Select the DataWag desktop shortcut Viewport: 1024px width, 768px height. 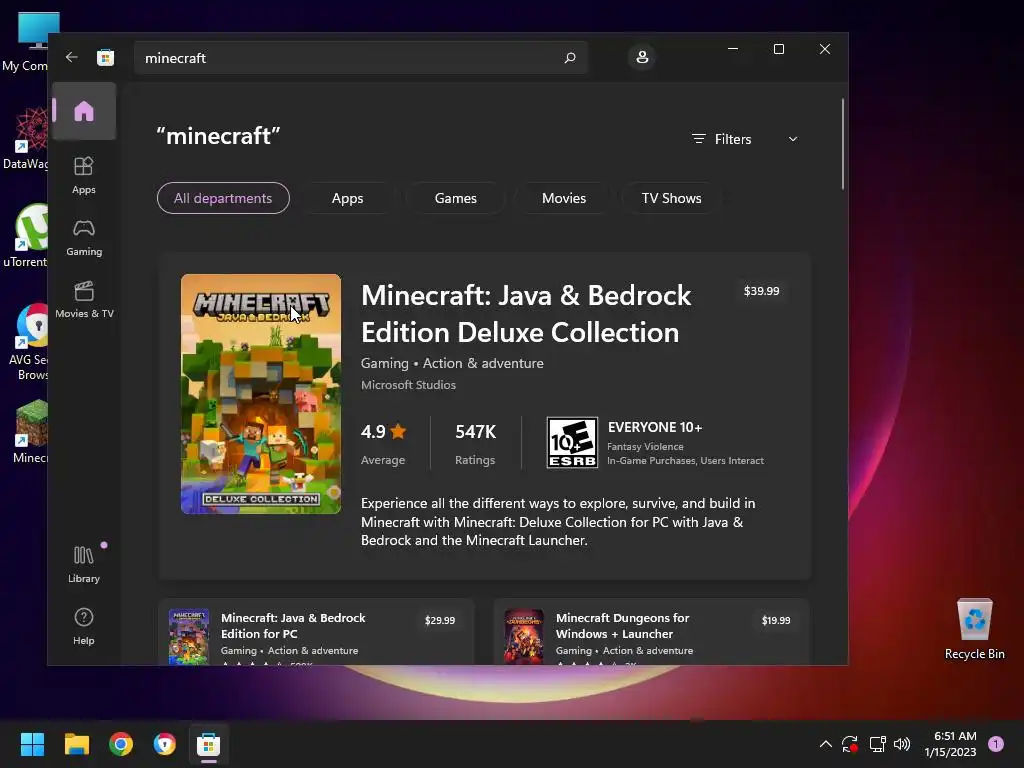25,138
